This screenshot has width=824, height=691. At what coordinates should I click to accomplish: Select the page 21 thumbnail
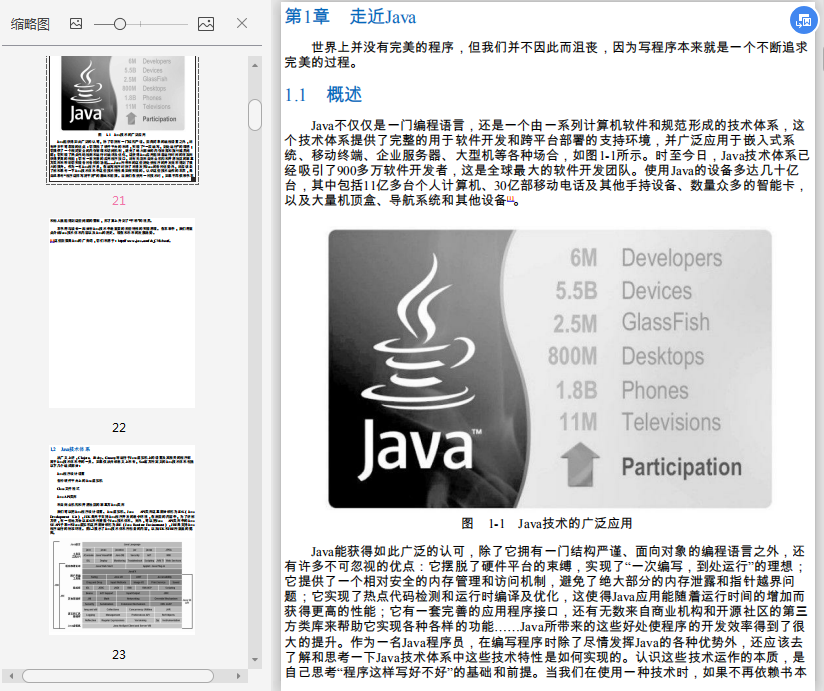pos(122,120)
